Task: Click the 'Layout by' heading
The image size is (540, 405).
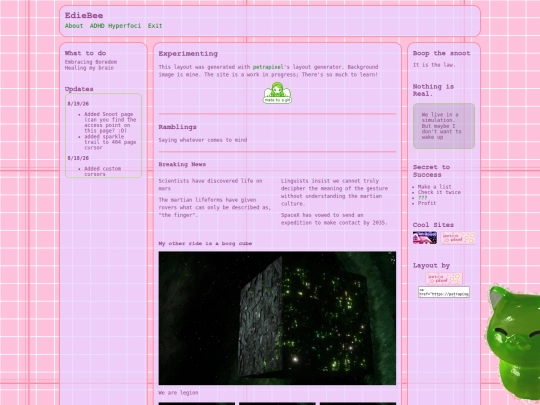Action: [431, 266]
